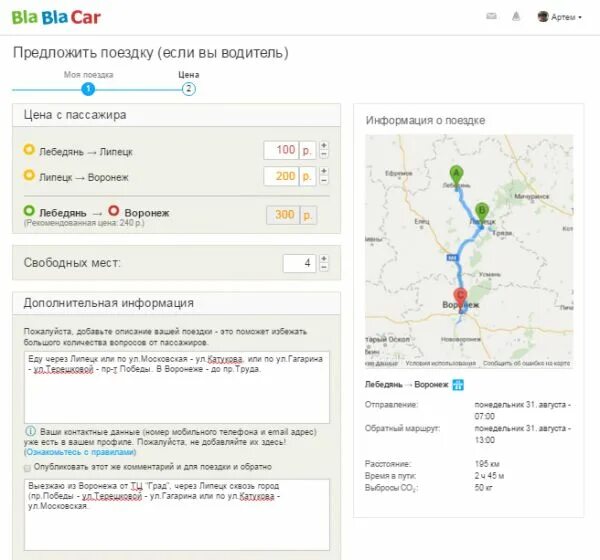Click the Свободных мест number field
The width and height of the screenshot is (600, 560).
point(299,263)
